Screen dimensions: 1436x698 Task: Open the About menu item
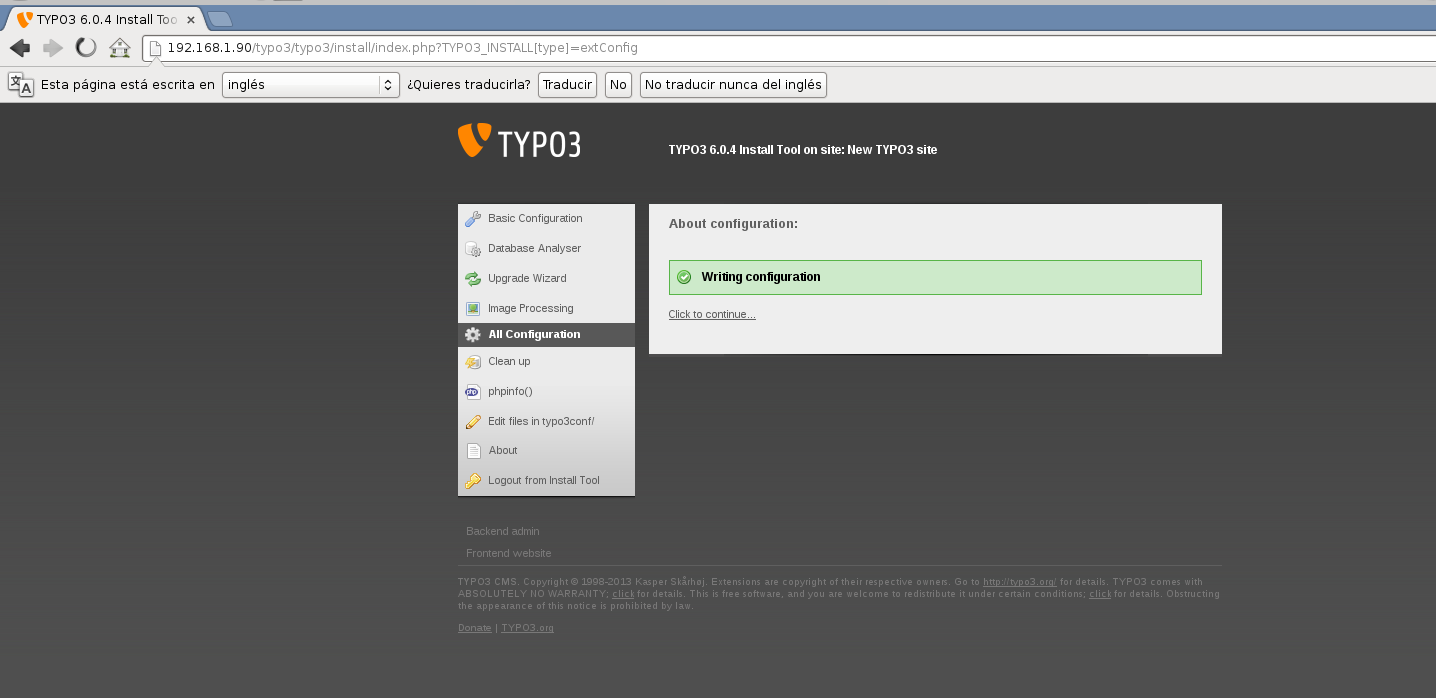tap(503, 451)
